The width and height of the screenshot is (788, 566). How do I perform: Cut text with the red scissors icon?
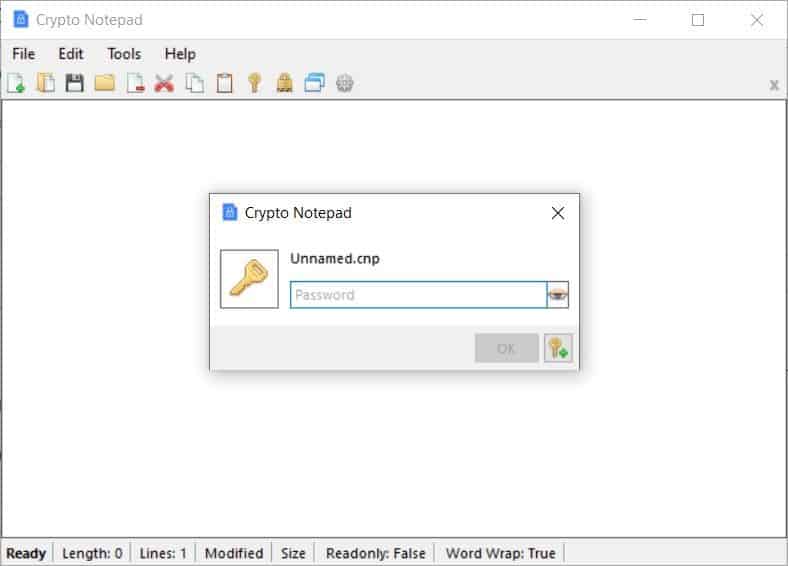click(x=164, y=83)
